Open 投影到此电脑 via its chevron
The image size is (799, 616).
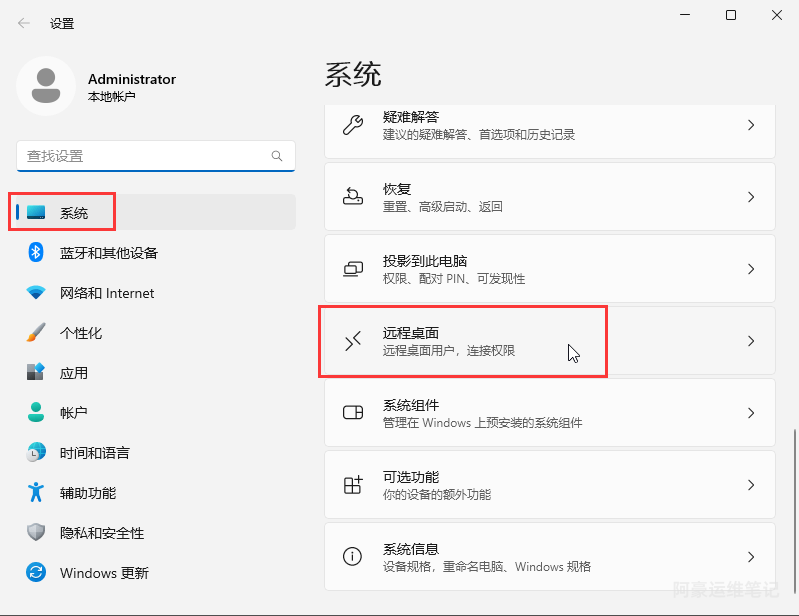(751, 269)
